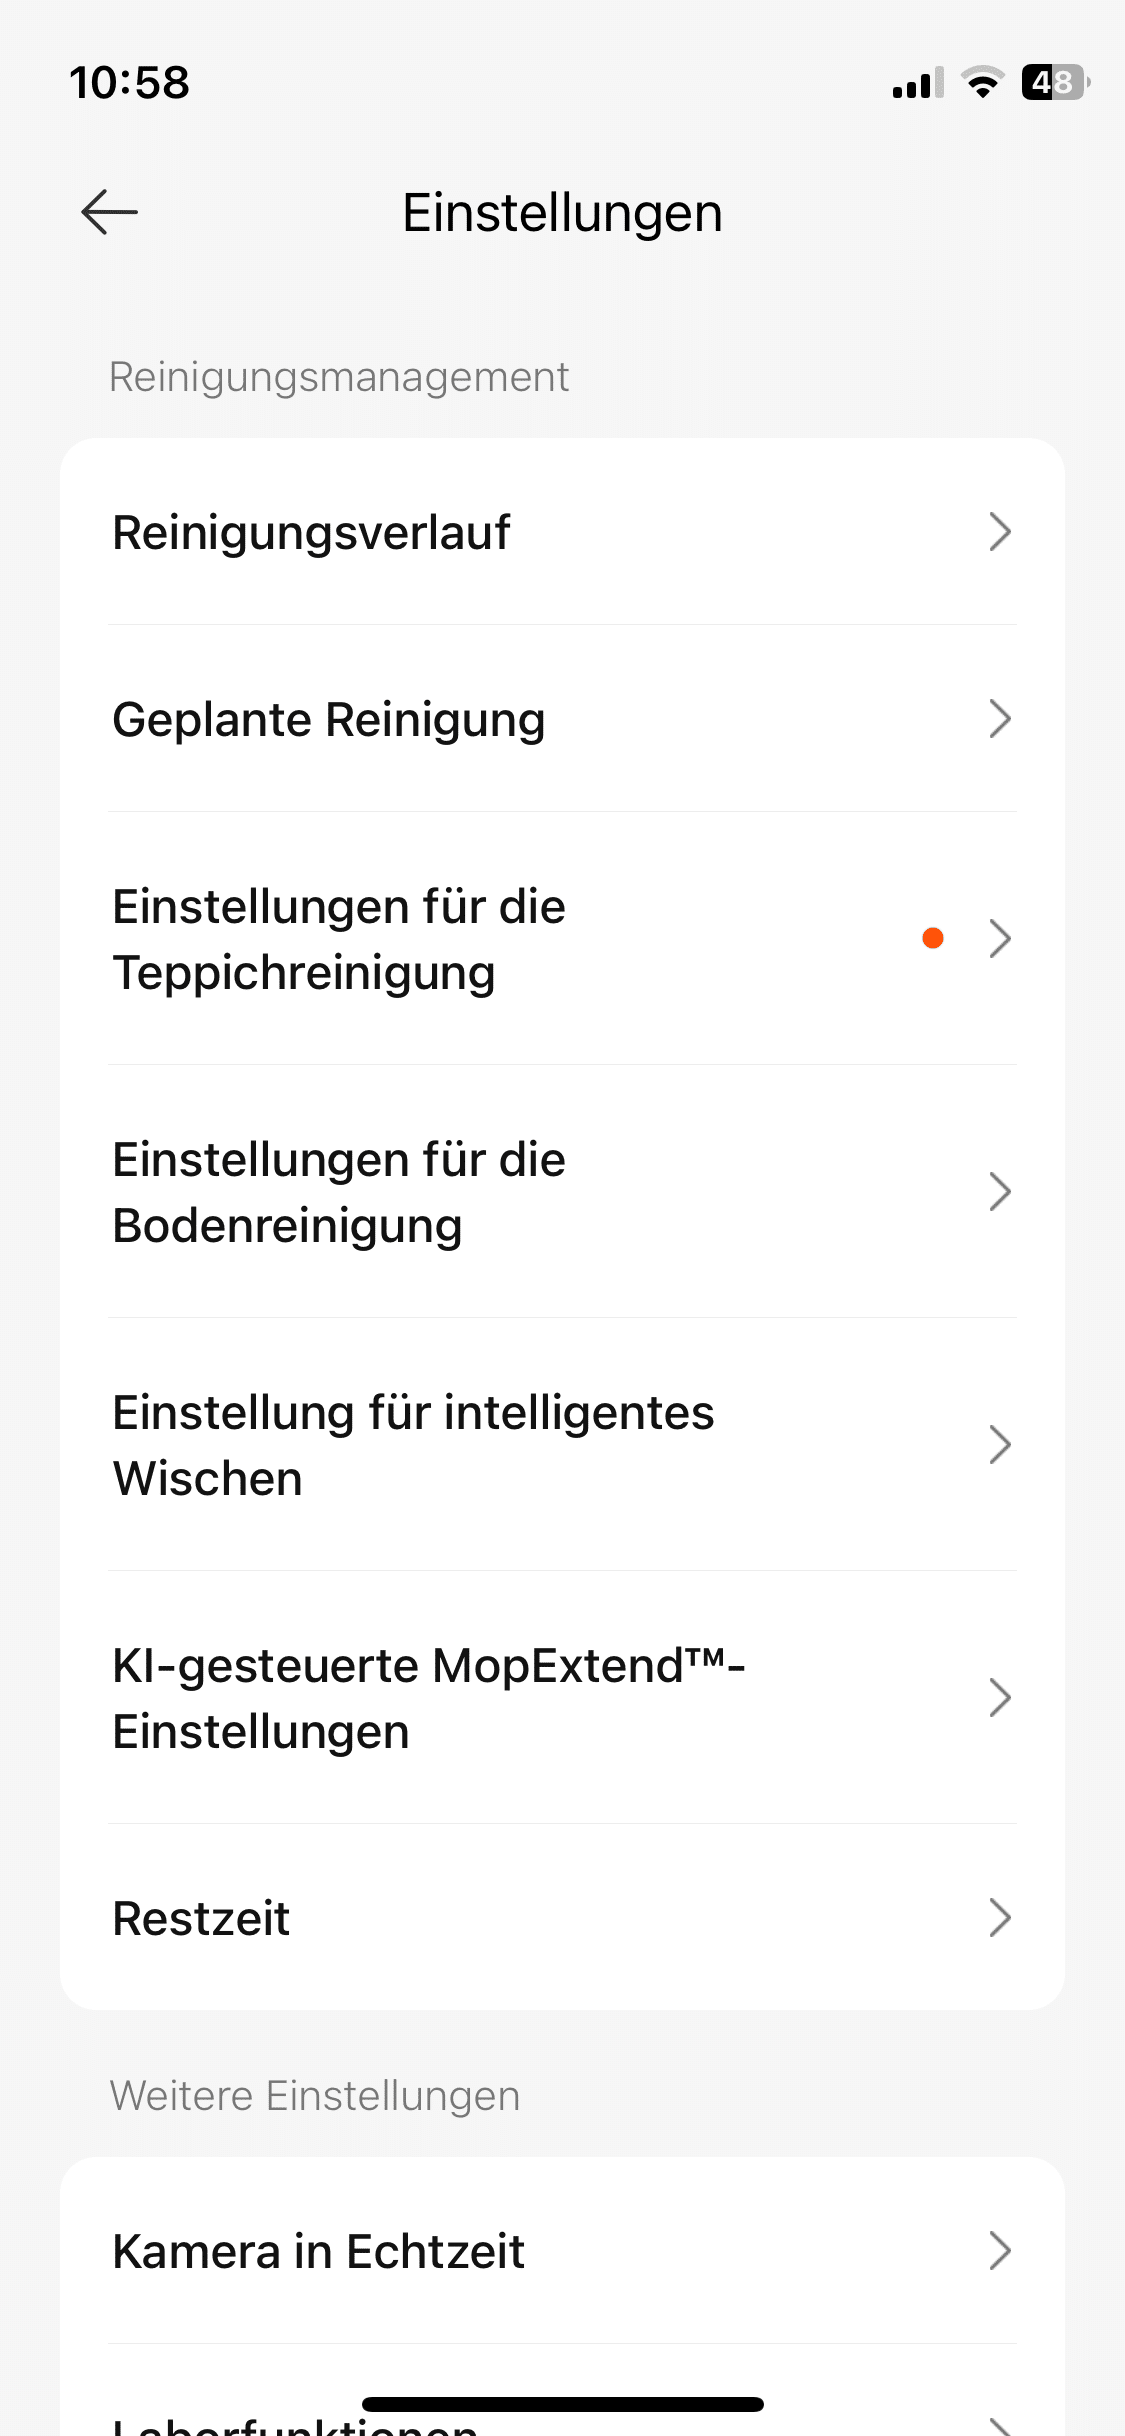Screen dimensions: 1125x2436
Task: Tap chevron next to Kamera in Echtzeit
Action: [x=999, y=2251]
